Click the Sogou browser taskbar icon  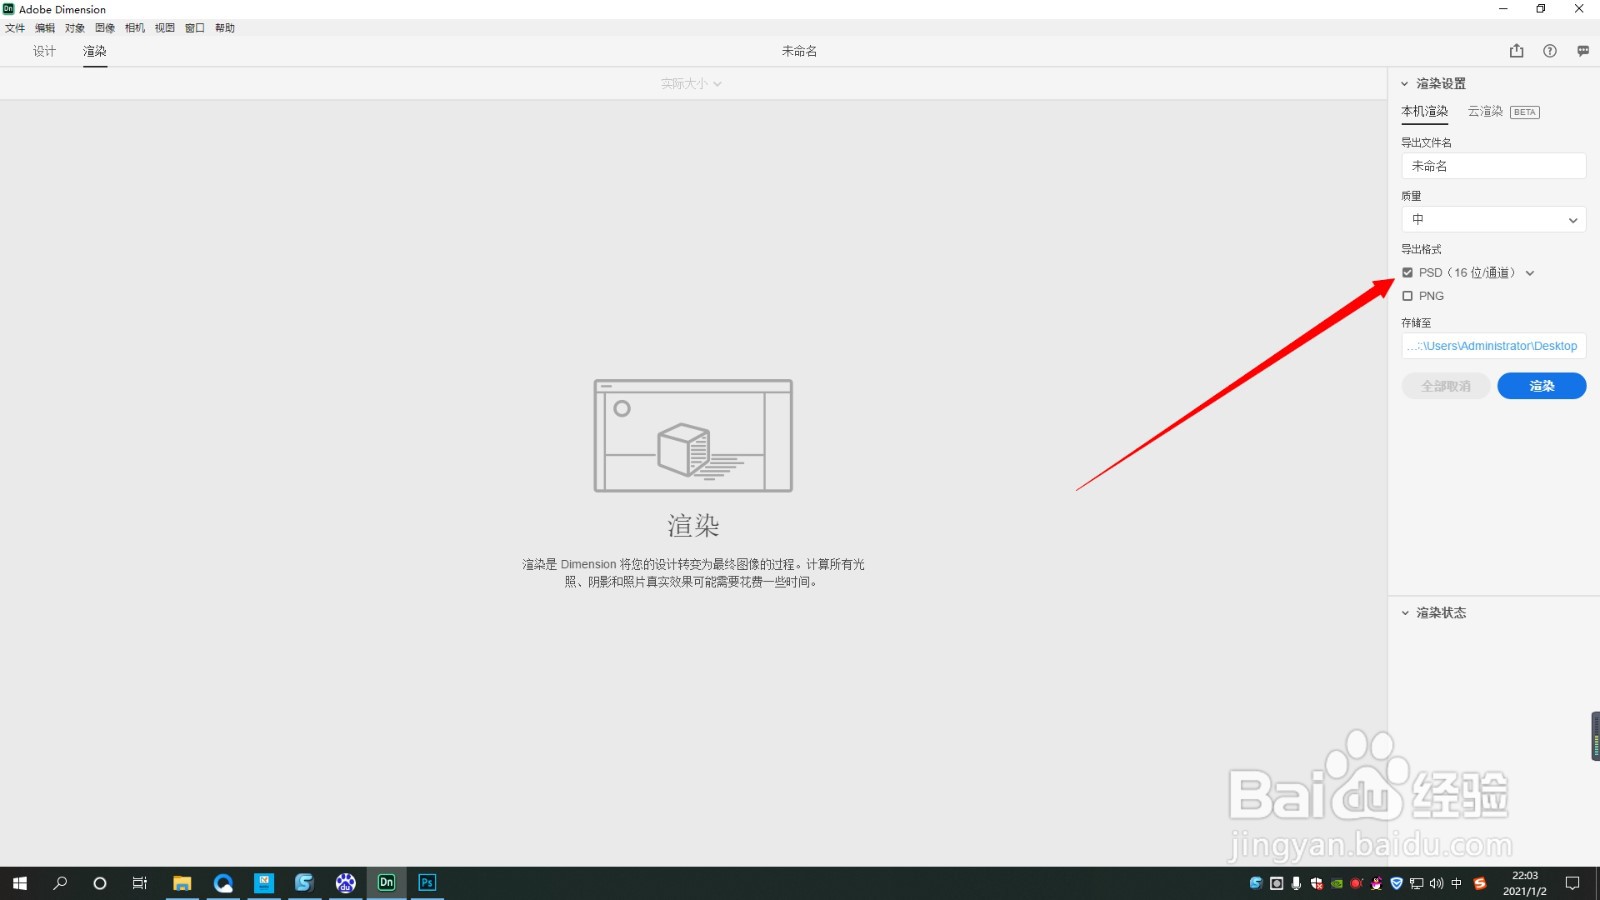pyautogui.click(x=304, y=883)
